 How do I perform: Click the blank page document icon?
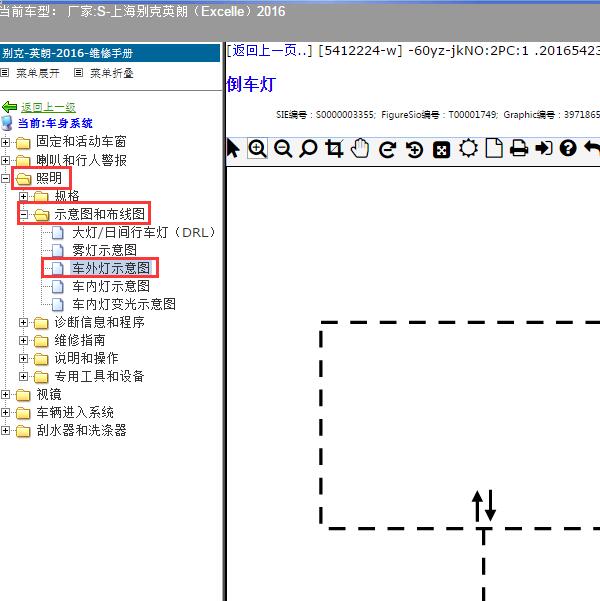tap(494, 149)
